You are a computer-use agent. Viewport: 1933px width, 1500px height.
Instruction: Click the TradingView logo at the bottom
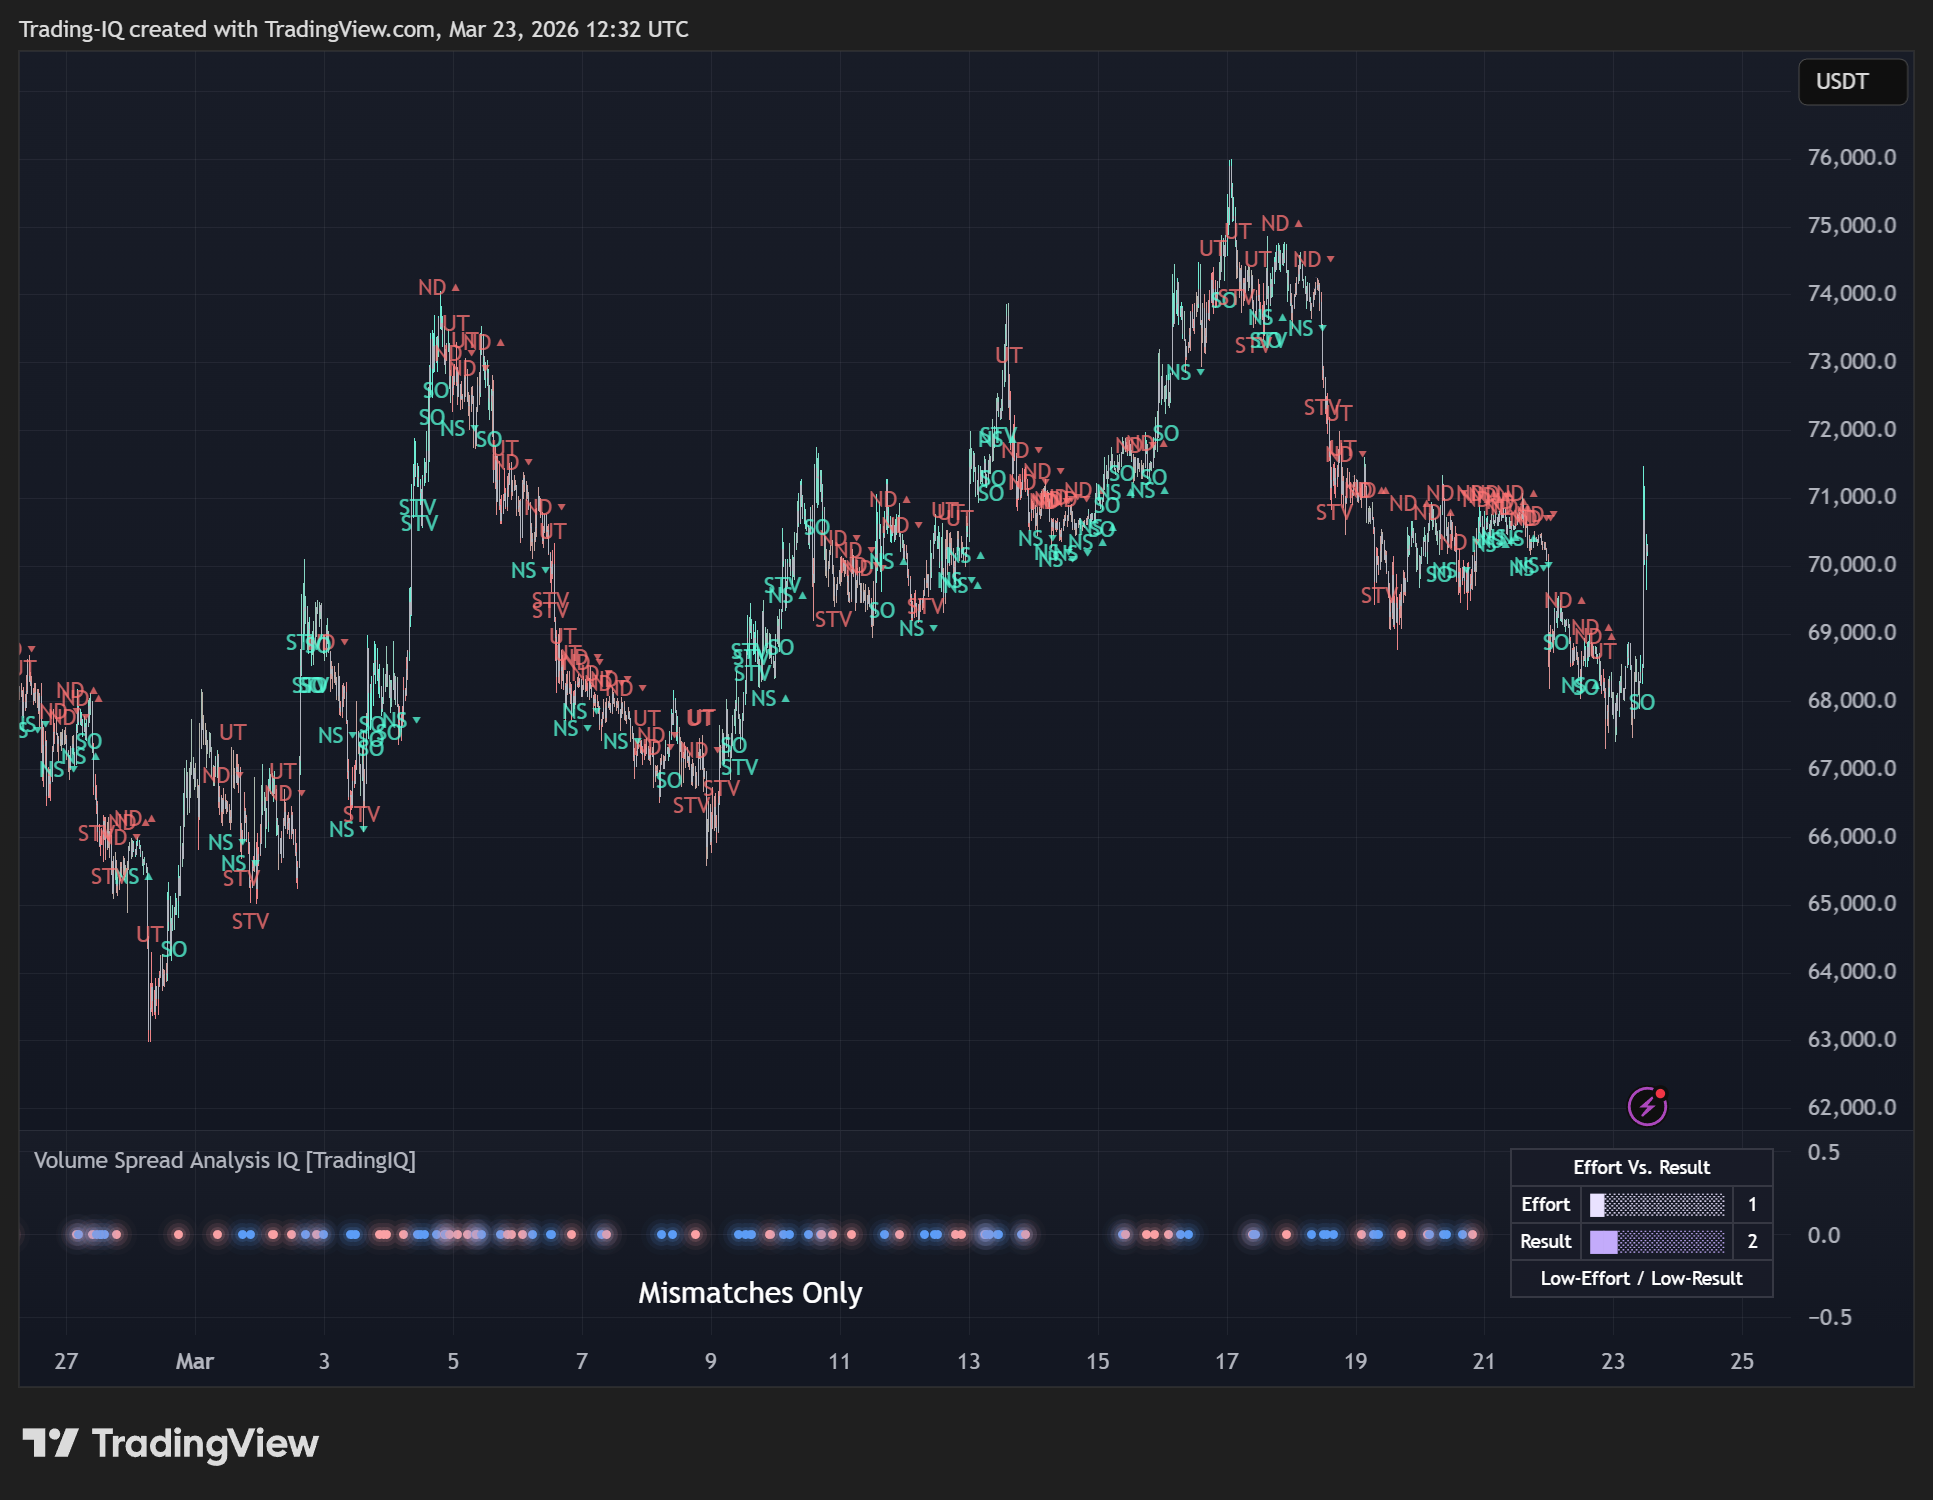[170, 1443]
